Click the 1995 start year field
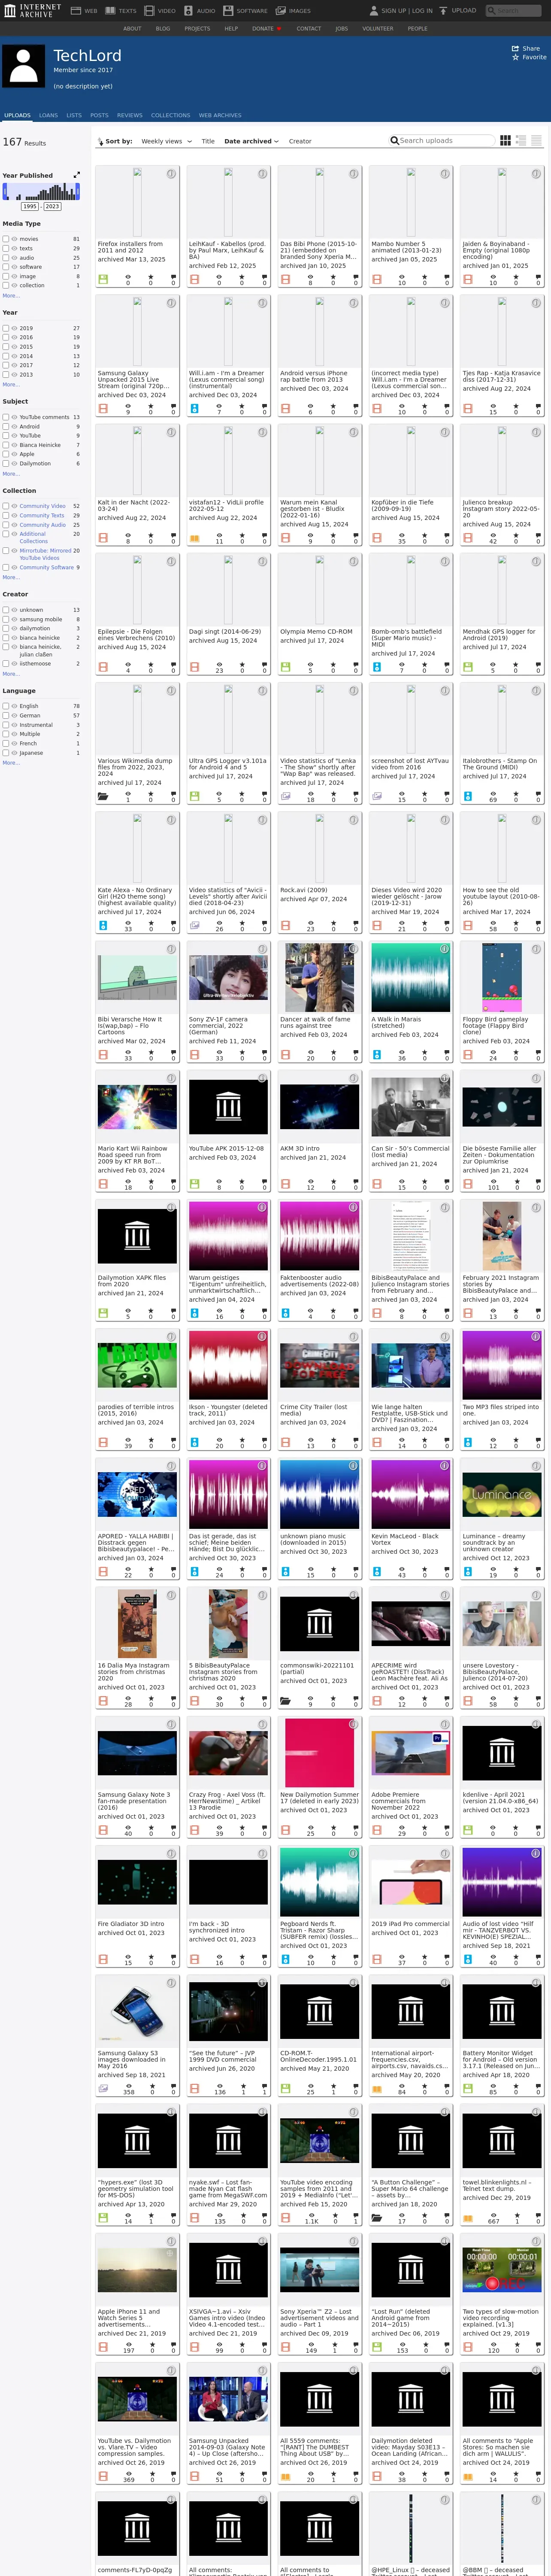This screenshot has width=551, height=2576. click(x=30, y=206)
